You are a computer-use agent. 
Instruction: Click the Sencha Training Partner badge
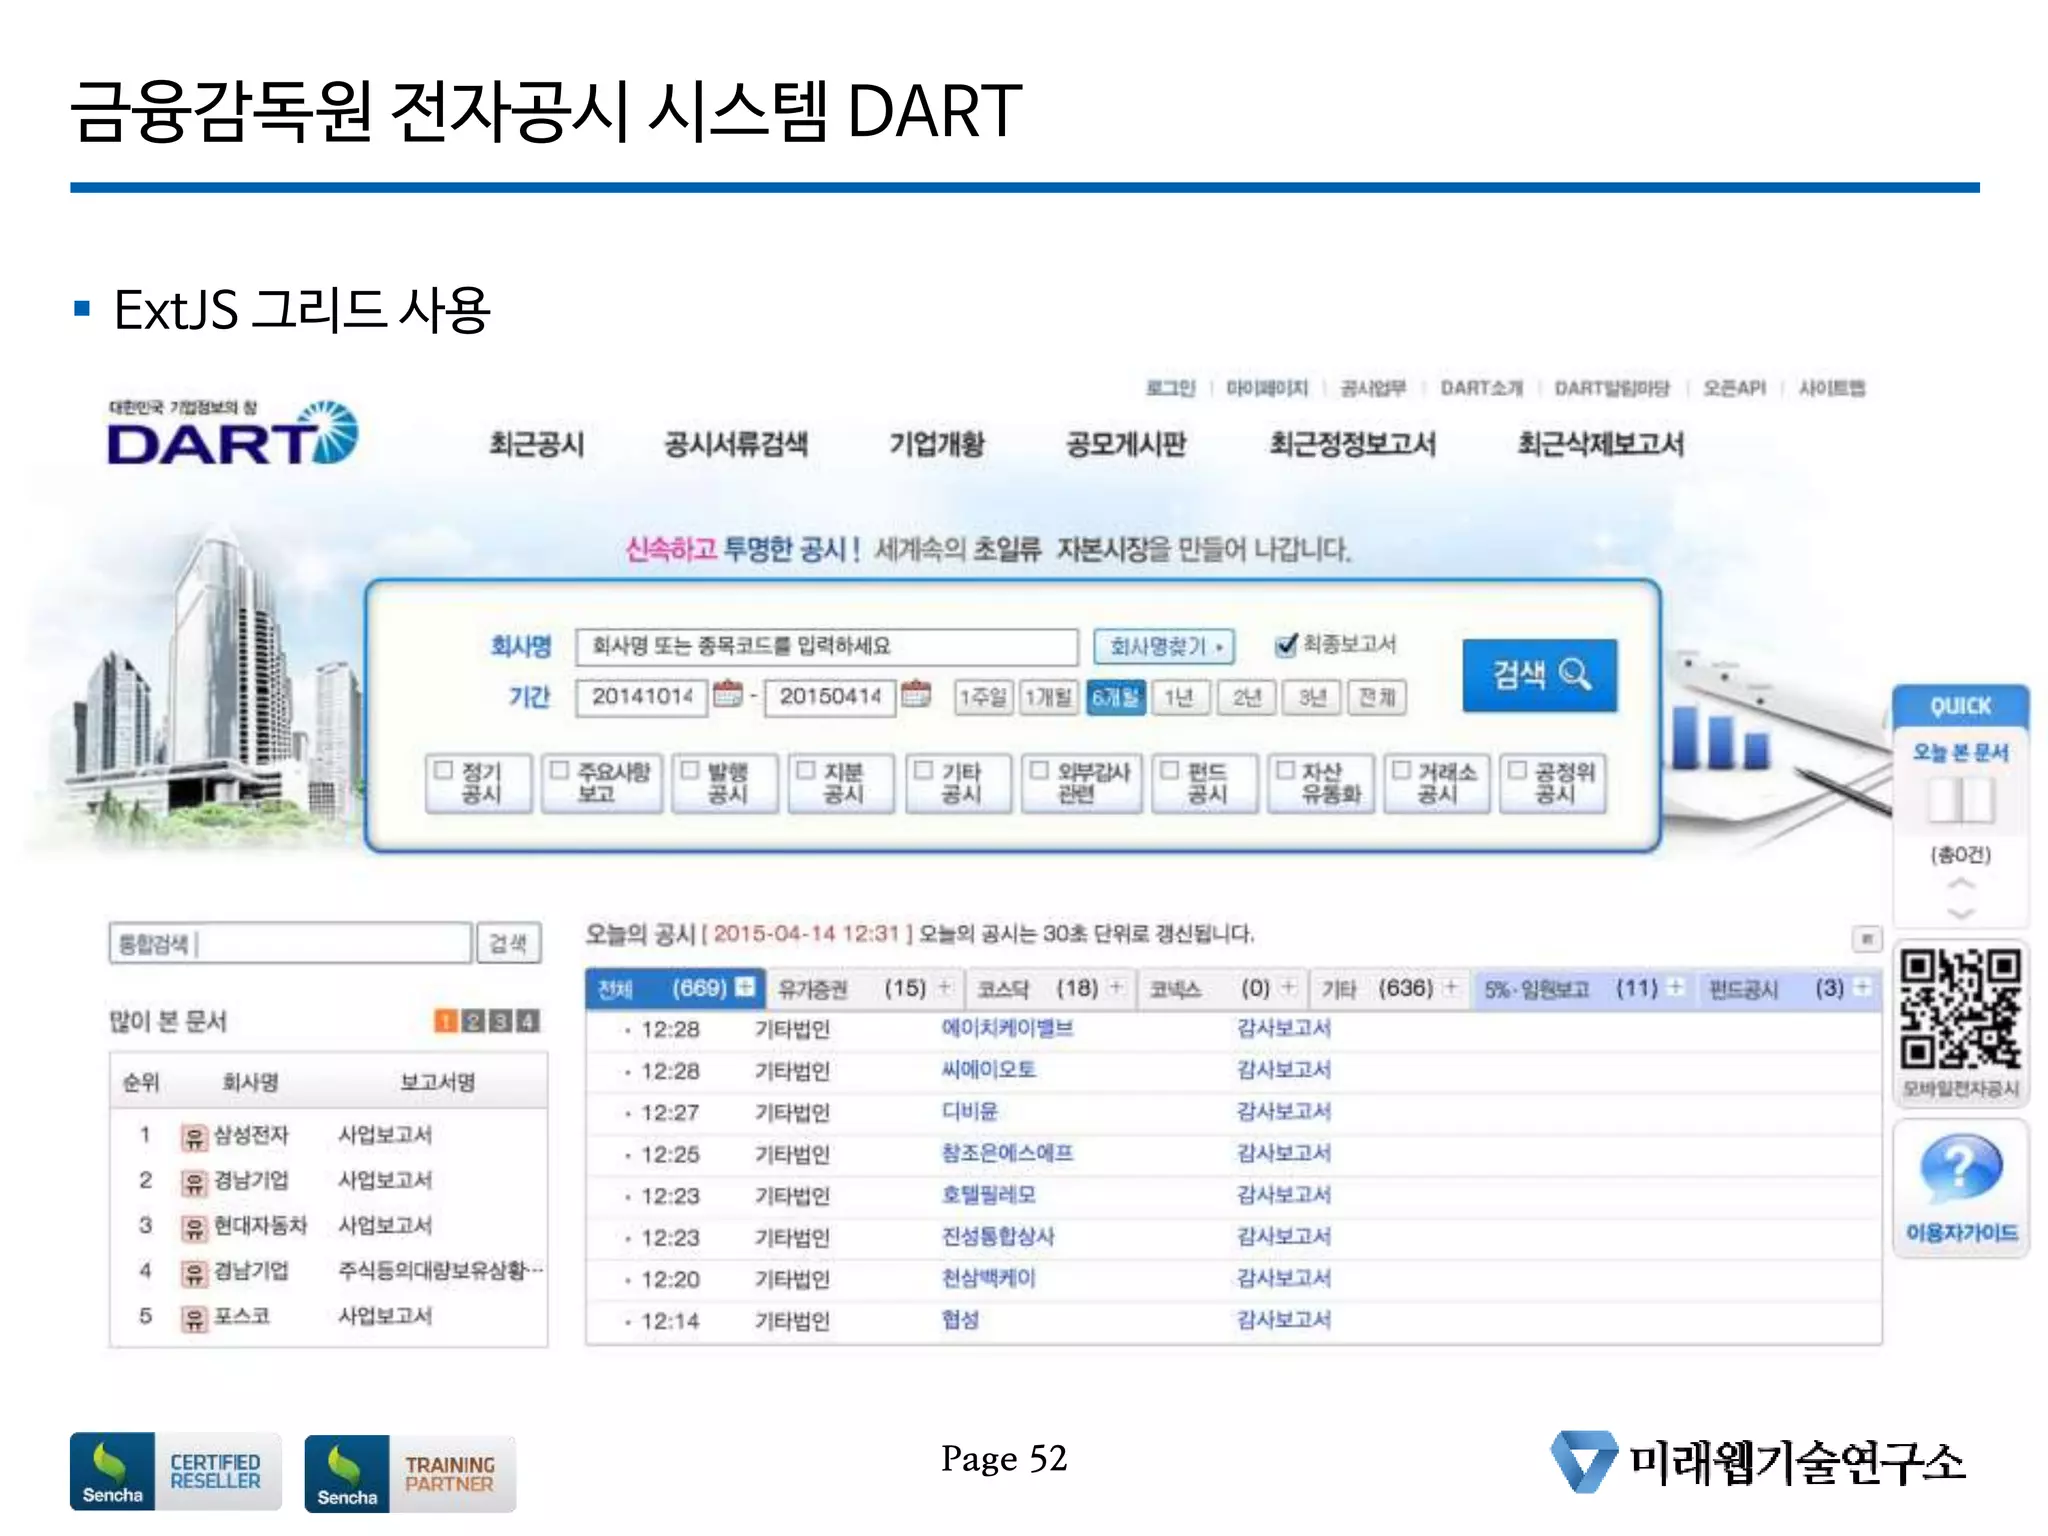tap(410, 1473)
